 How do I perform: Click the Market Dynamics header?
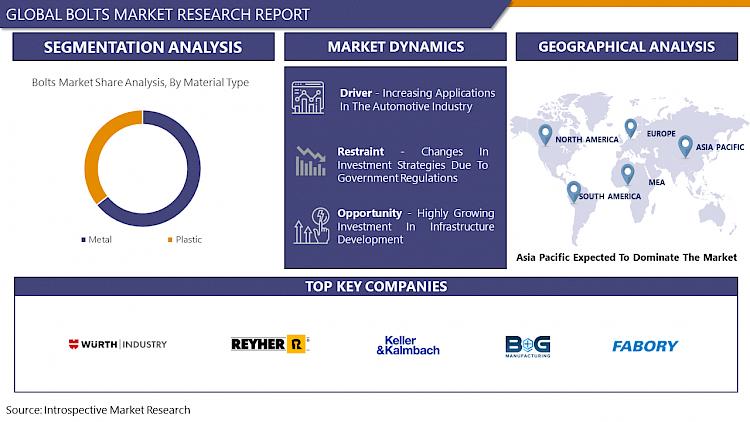395,46
